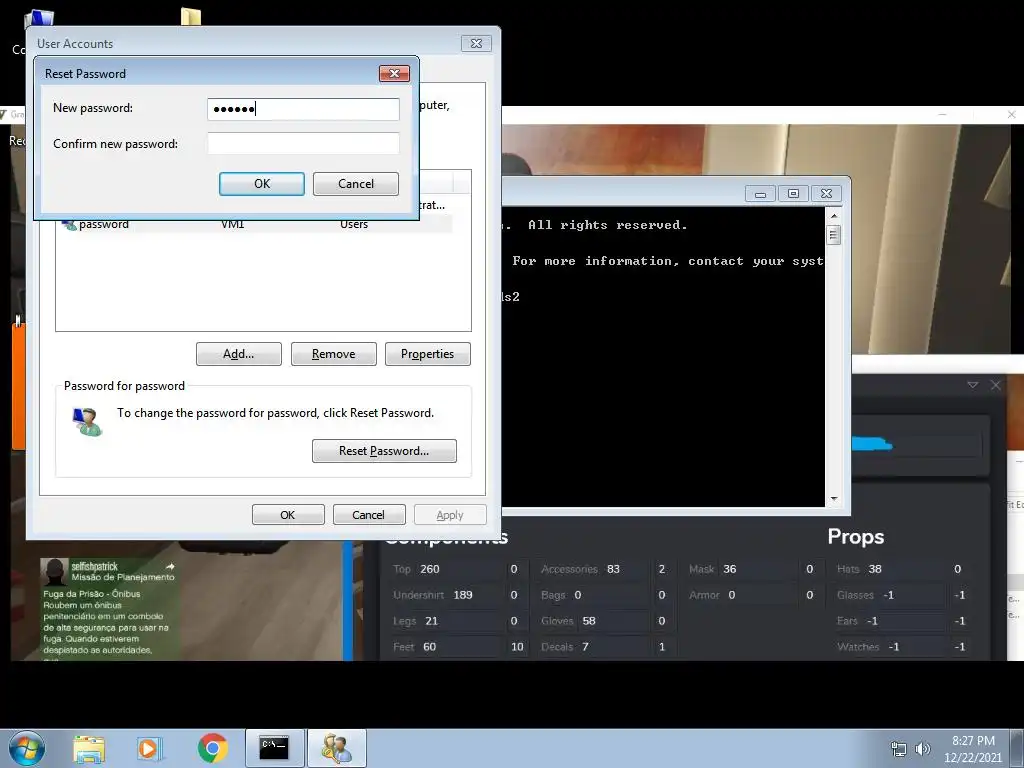Click the disabled Apply button
Screen dimensions: 1024x768
tap(450, 515)
